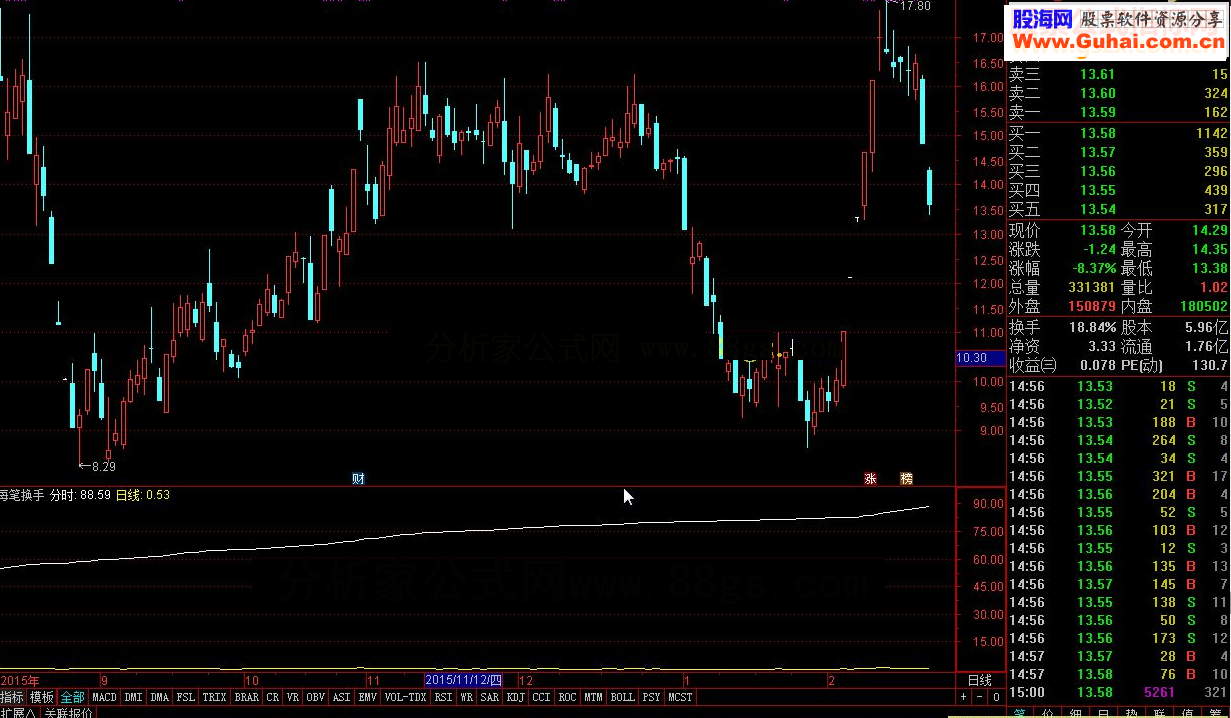Click the 内盘 value 180502
Screen dimensions: 1231x718
(x=1203, y=307)
